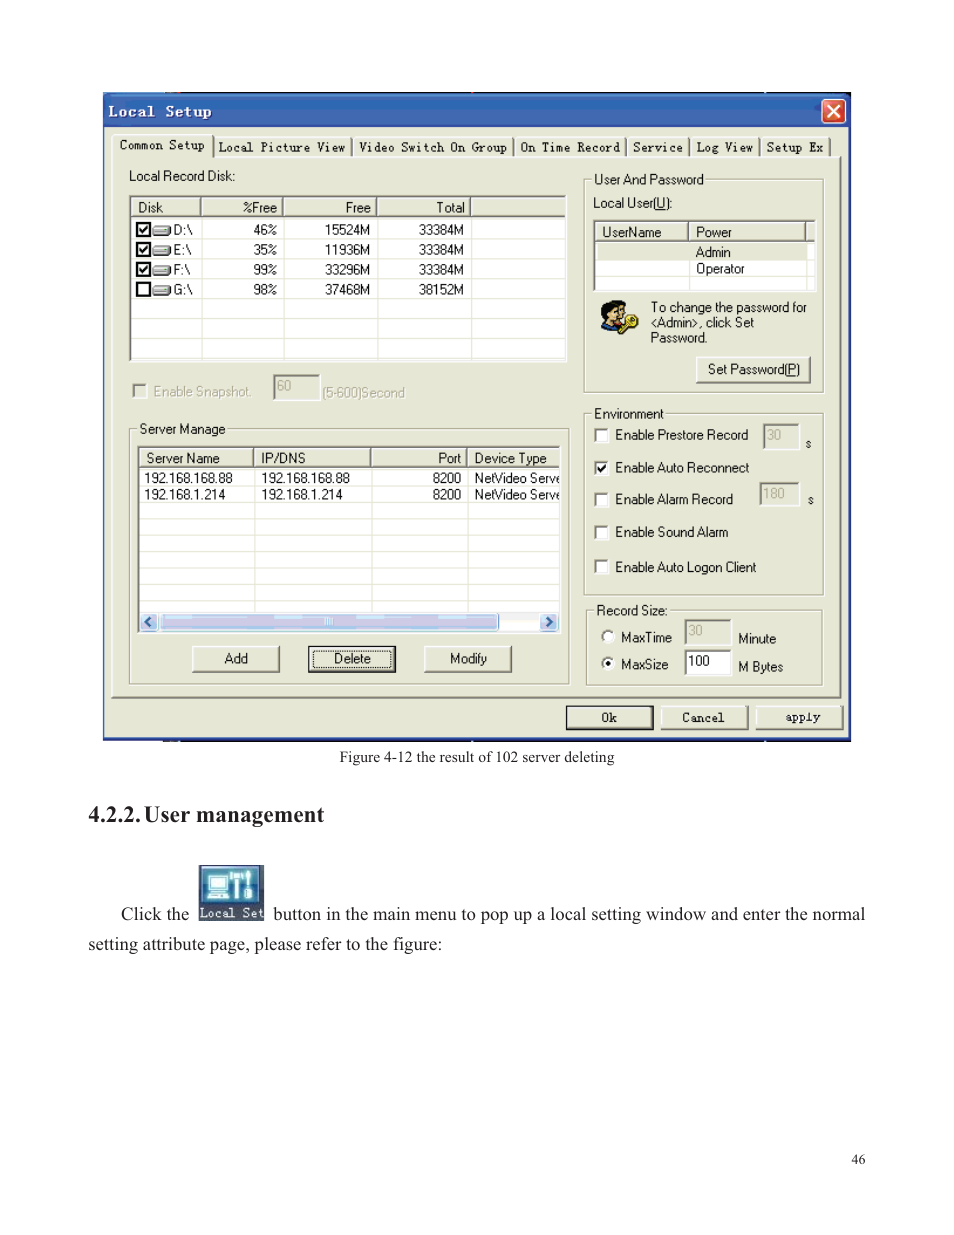
Task: Click the Alarm Record seconds field
Action: 780,494
